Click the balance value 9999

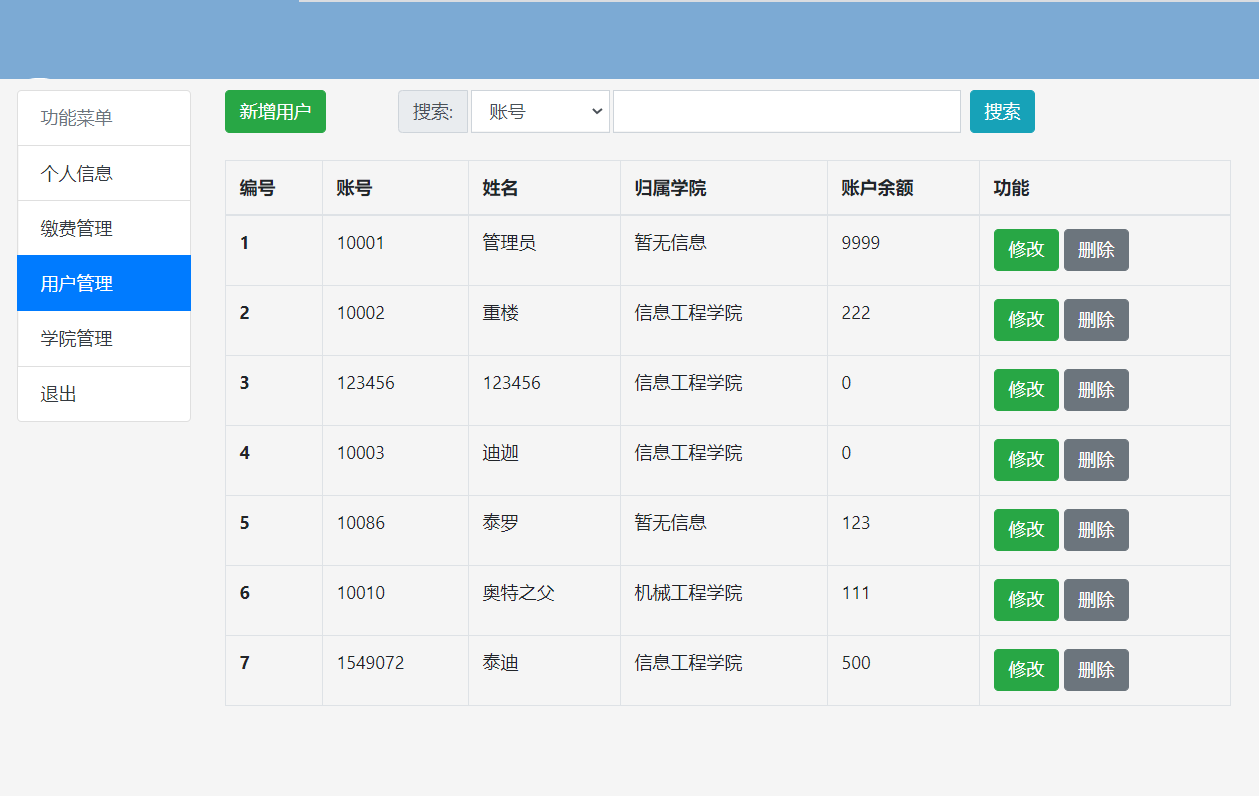[860, 243]
